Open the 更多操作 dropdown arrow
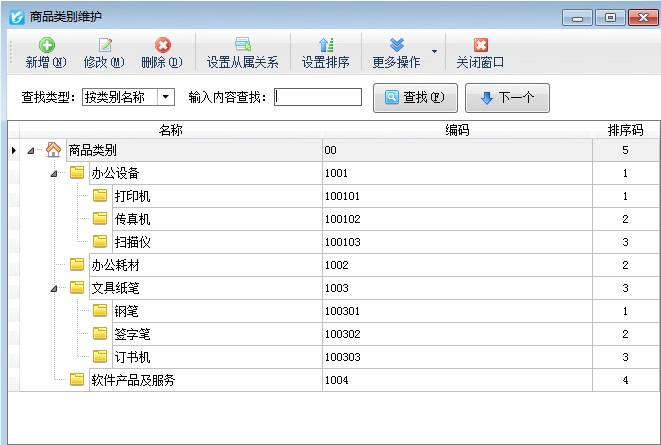Screen dimensions: 661x445 tap(435, 51)
